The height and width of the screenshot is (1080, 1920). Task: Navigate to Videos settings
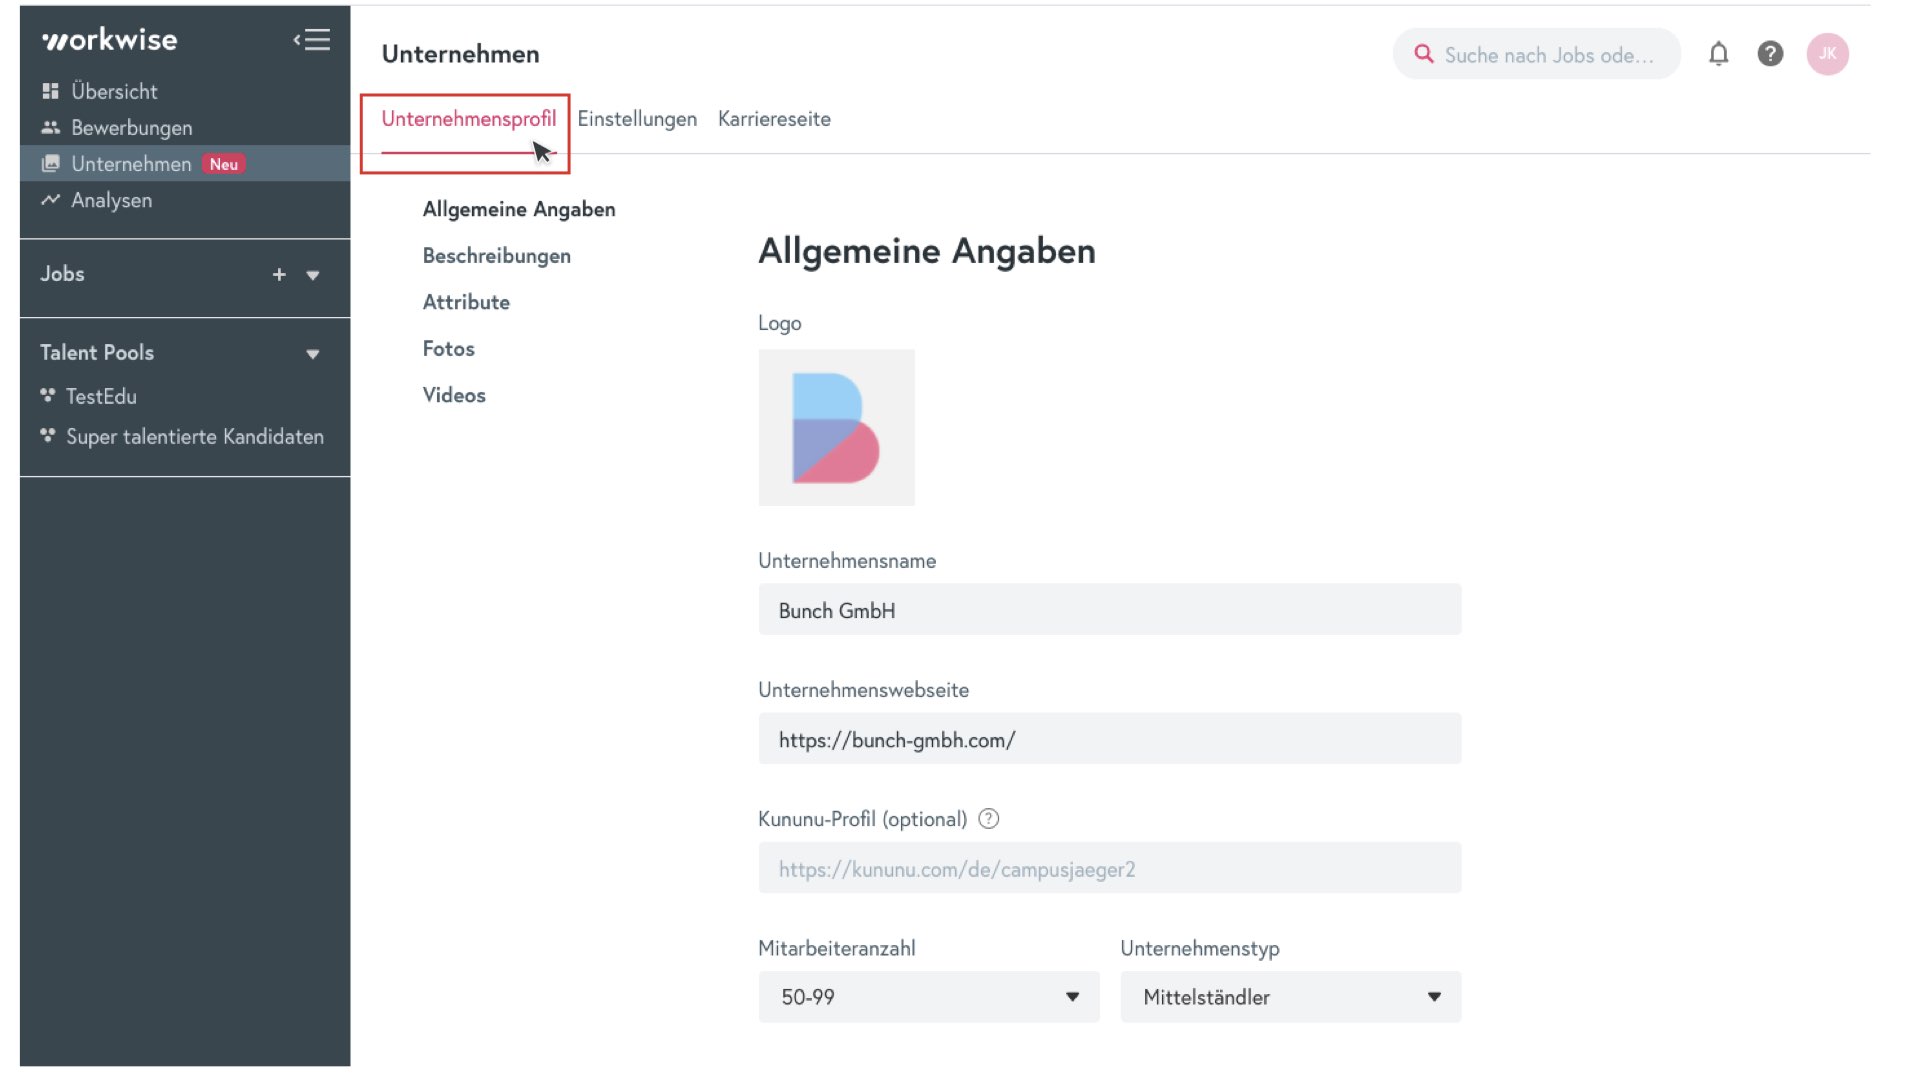(454, 395)
